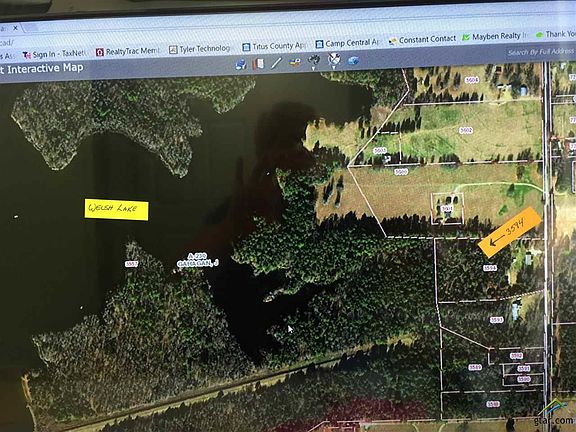Select parcel label 3593 on map
Screen dimensions: 576x432
point(497,320)
